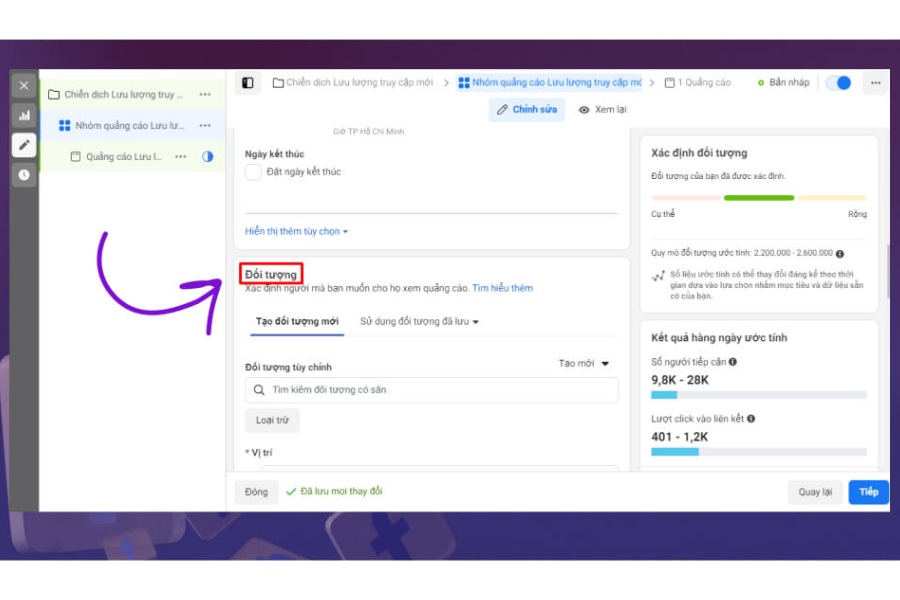This screenshot has width=900, height=600.
Task: Select 'Tạo đối tượng mới' tab
Action: [297, 322]
